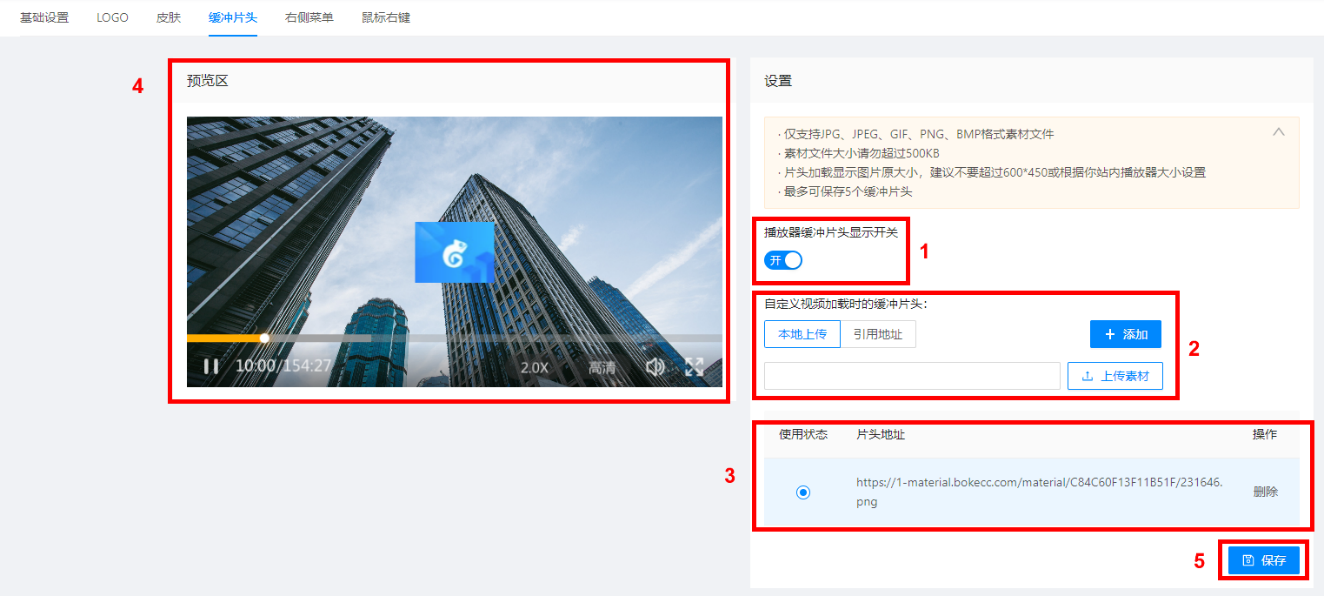The width and height of the screenshot is (1324, 596).
Task: Choose the 本地上传 option
Action: [x=802, y=334]
